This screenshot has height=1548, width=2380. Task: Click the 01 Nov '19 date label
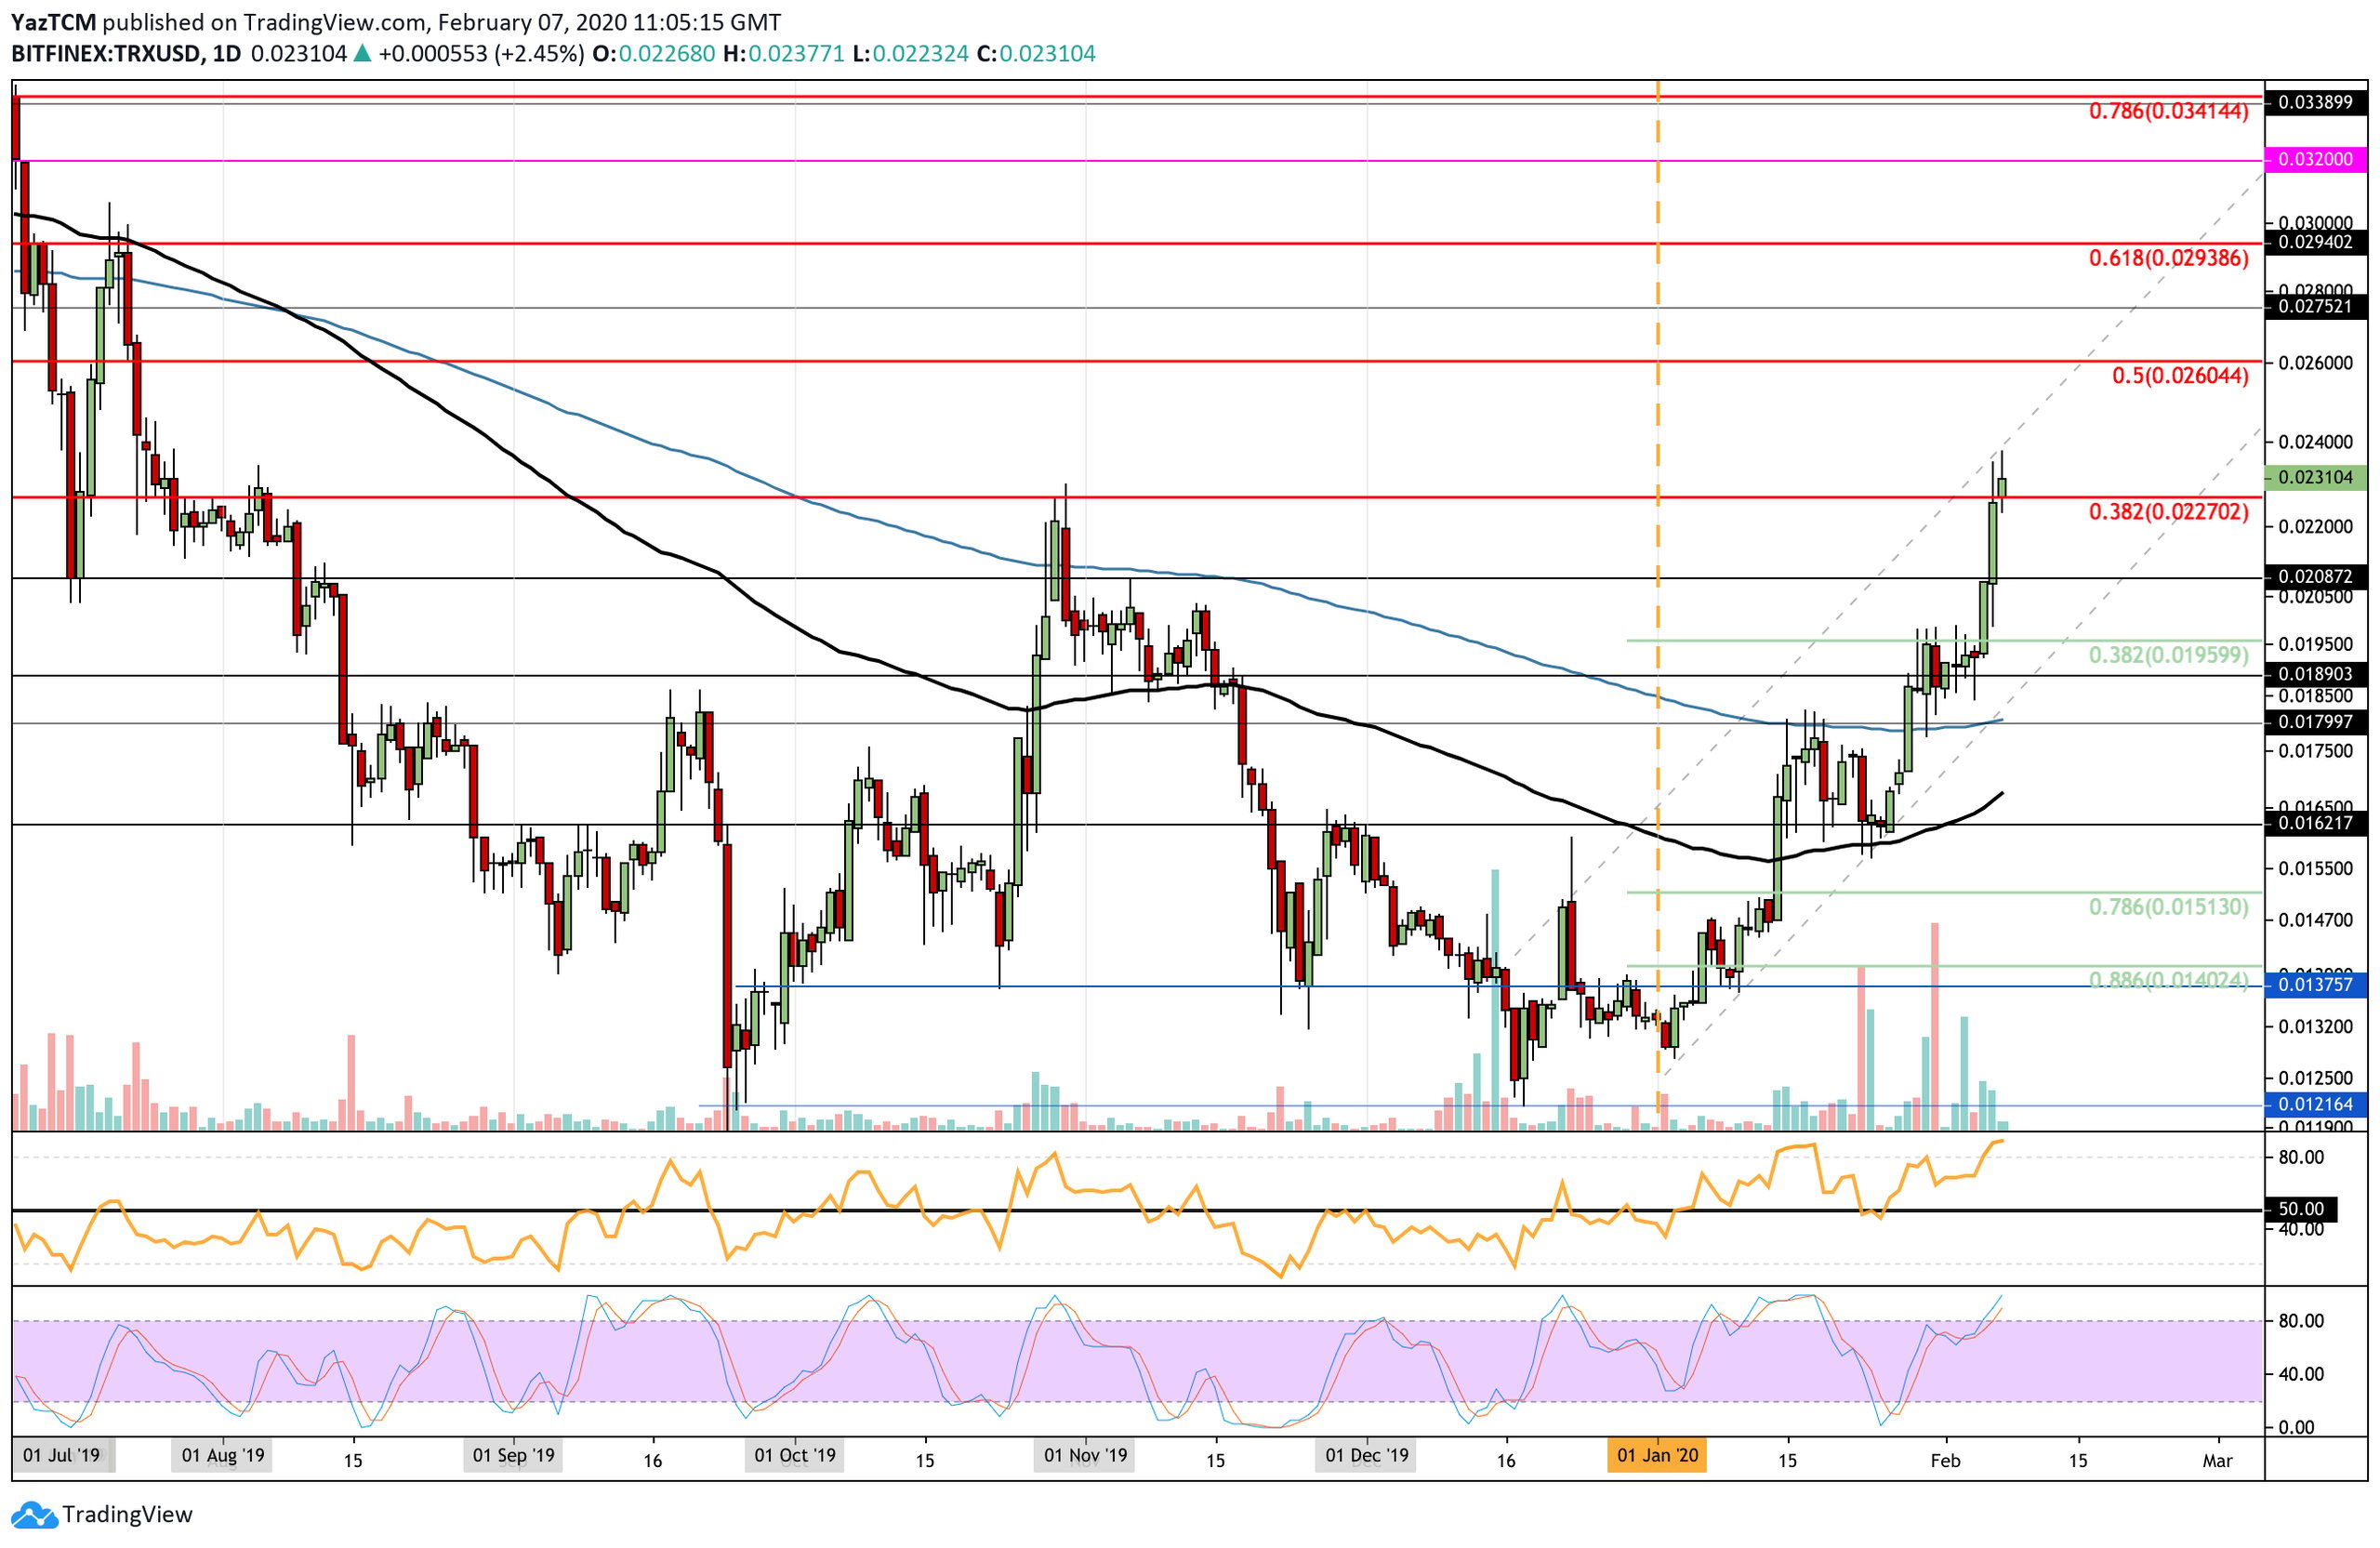tap(1085, 1457)
